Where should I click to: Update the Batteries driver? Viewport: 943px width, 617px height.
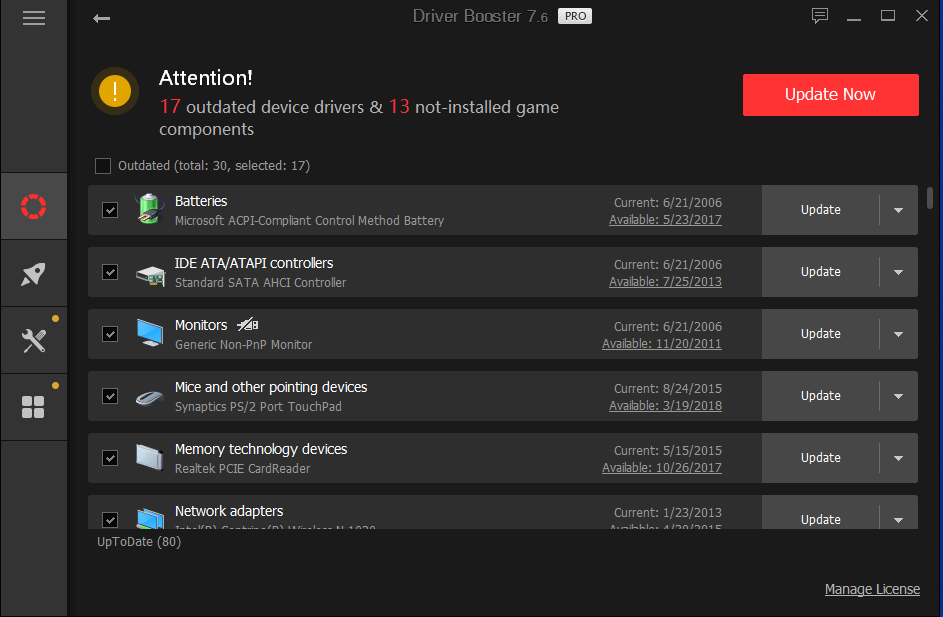pyautogui.click(x=820, y=210)
